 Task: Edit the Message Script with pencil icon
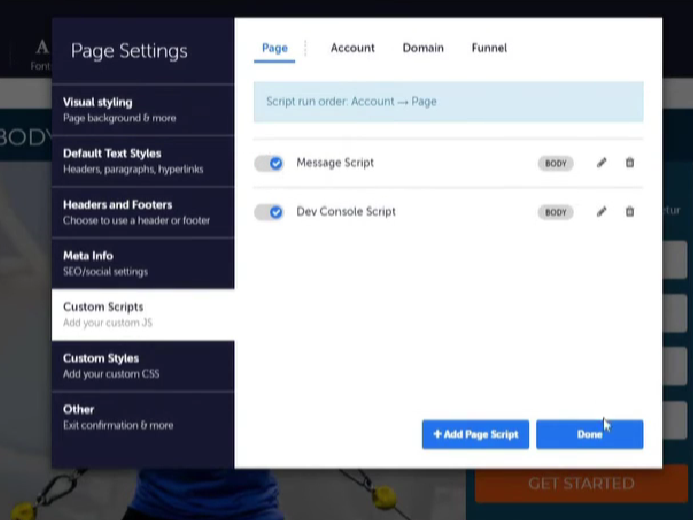pyautogui.click(x=601, y=163)
